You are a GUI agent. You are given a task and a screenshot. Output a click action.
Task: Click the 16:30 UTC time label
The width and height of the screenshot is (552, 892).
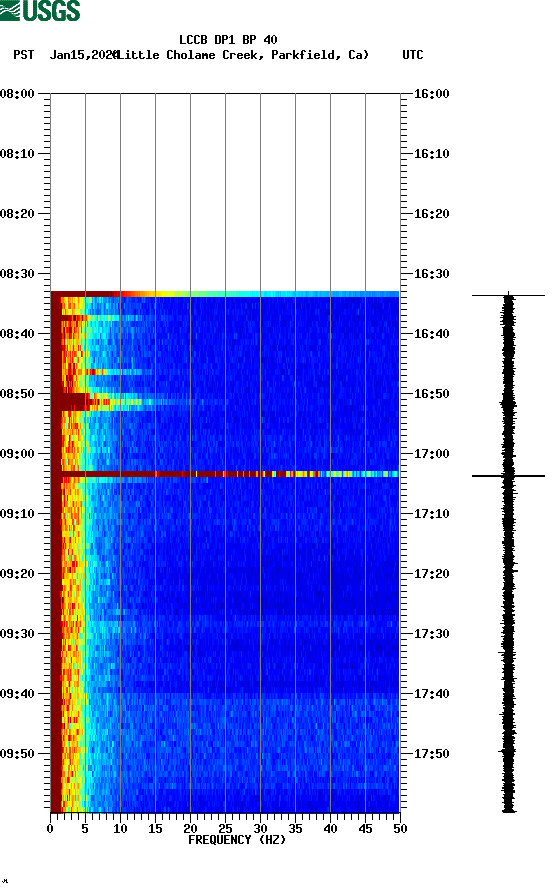[x=431, y=274]
